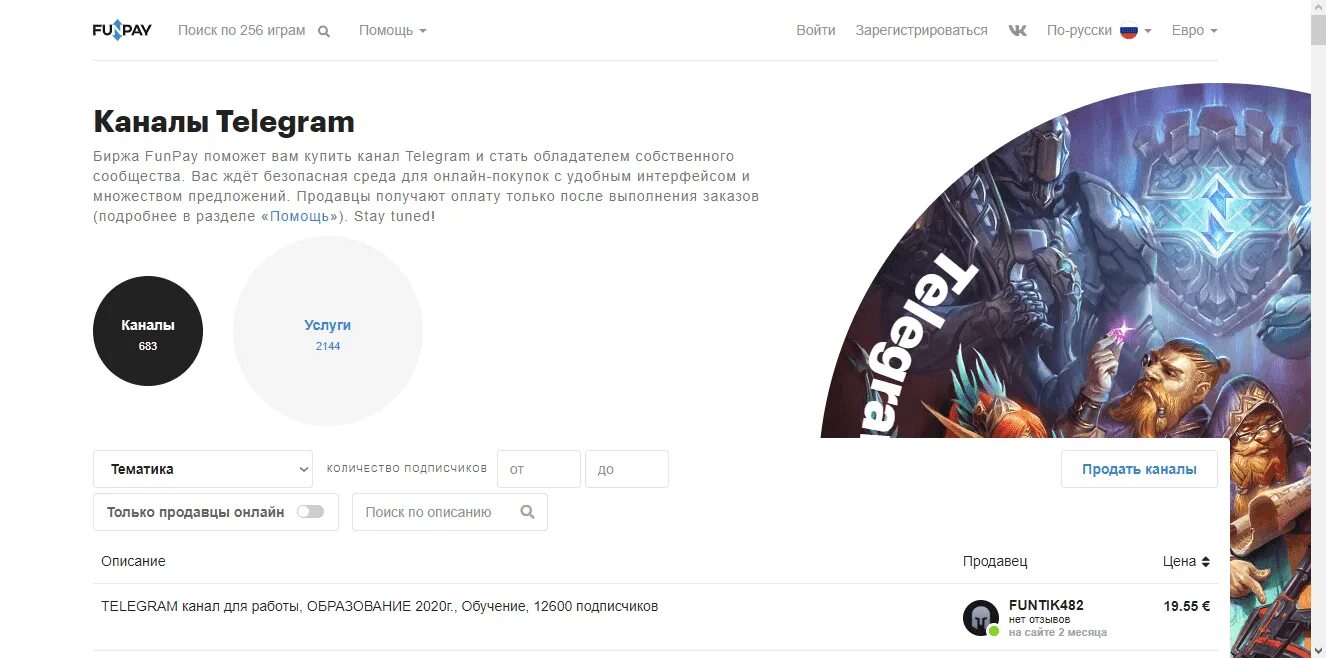Image resolution: width=1326 pixels, height=658 pixels.
Task: Click the FunPay logo
Action: click(122, 30)
